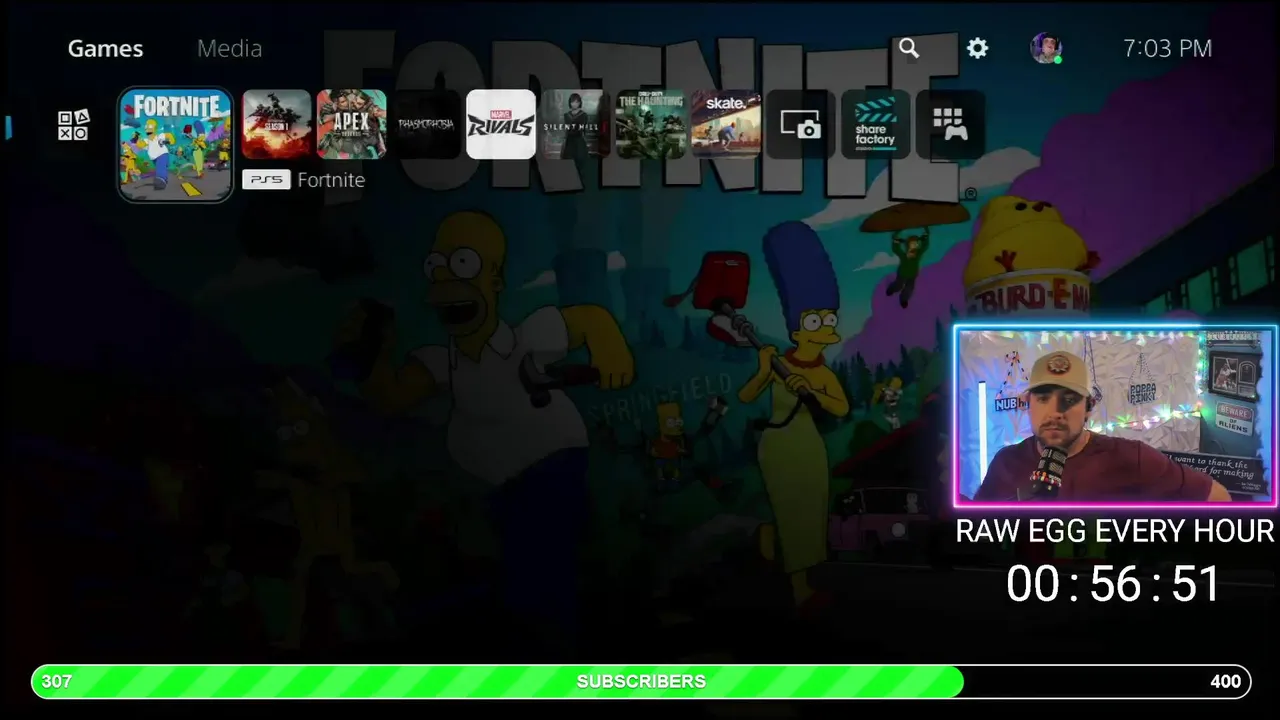Click the 307 subscriber count

click(57, 681)
